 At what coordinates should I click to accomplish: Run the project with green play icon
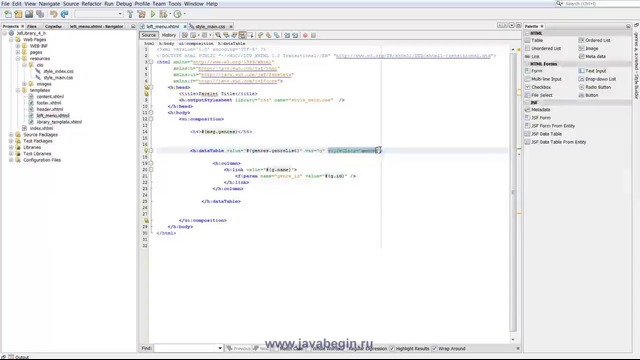point(153,14)
